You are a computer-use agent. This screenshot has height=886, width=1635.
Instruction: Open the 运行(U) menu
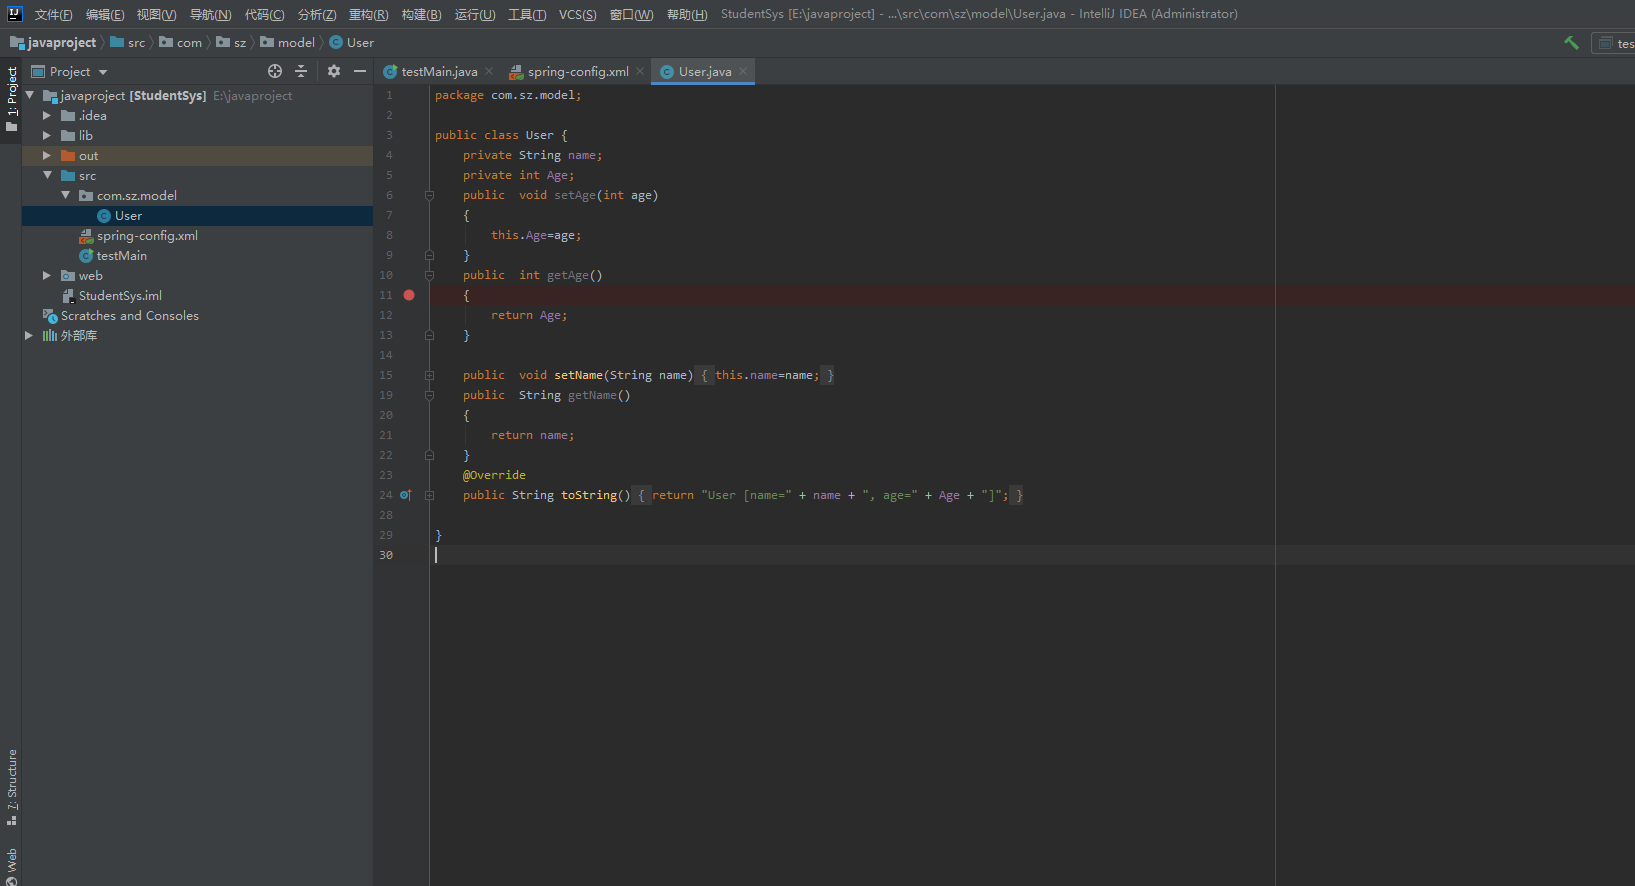tap(475, 14)
